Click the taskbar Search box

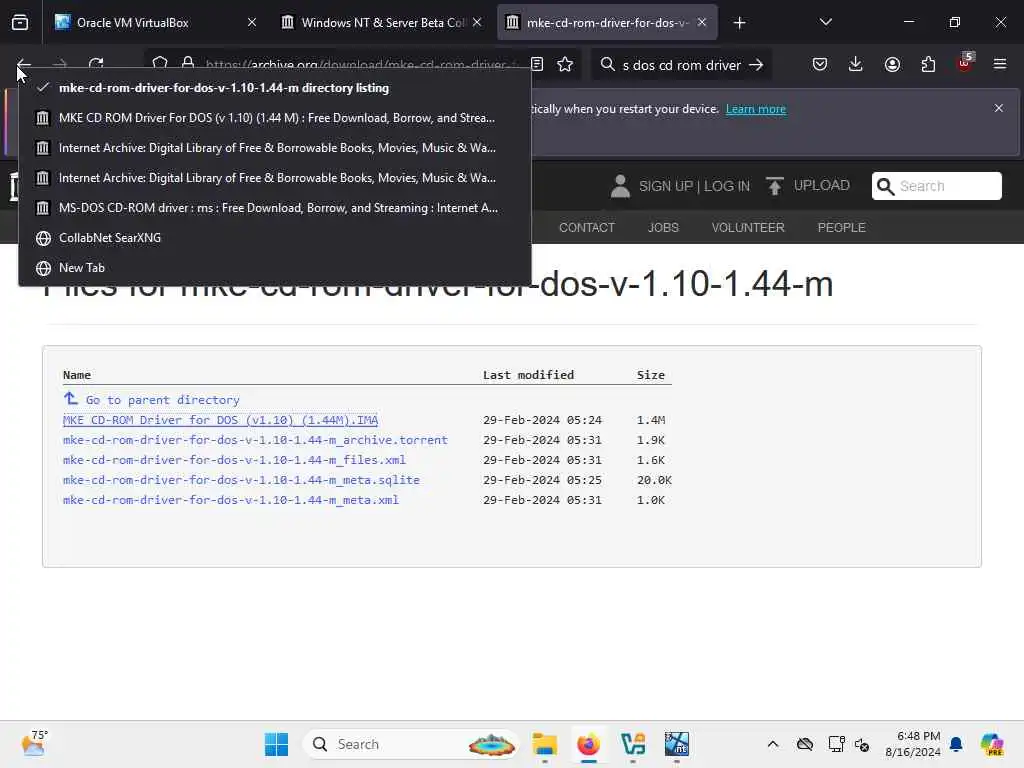click(x=411, y=744)
